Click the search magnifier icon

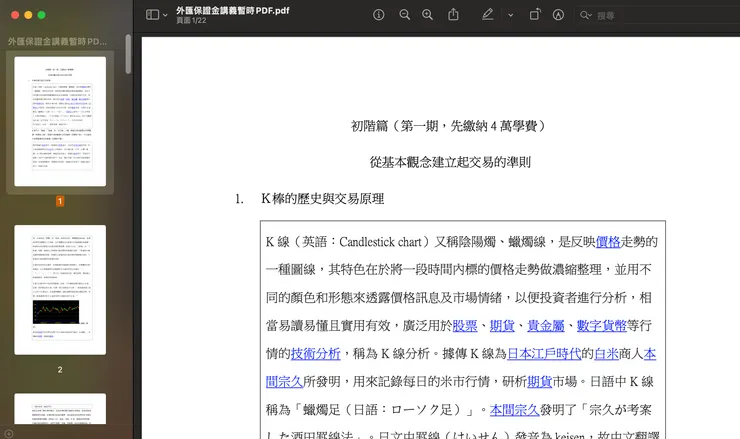tap(586, 15)
